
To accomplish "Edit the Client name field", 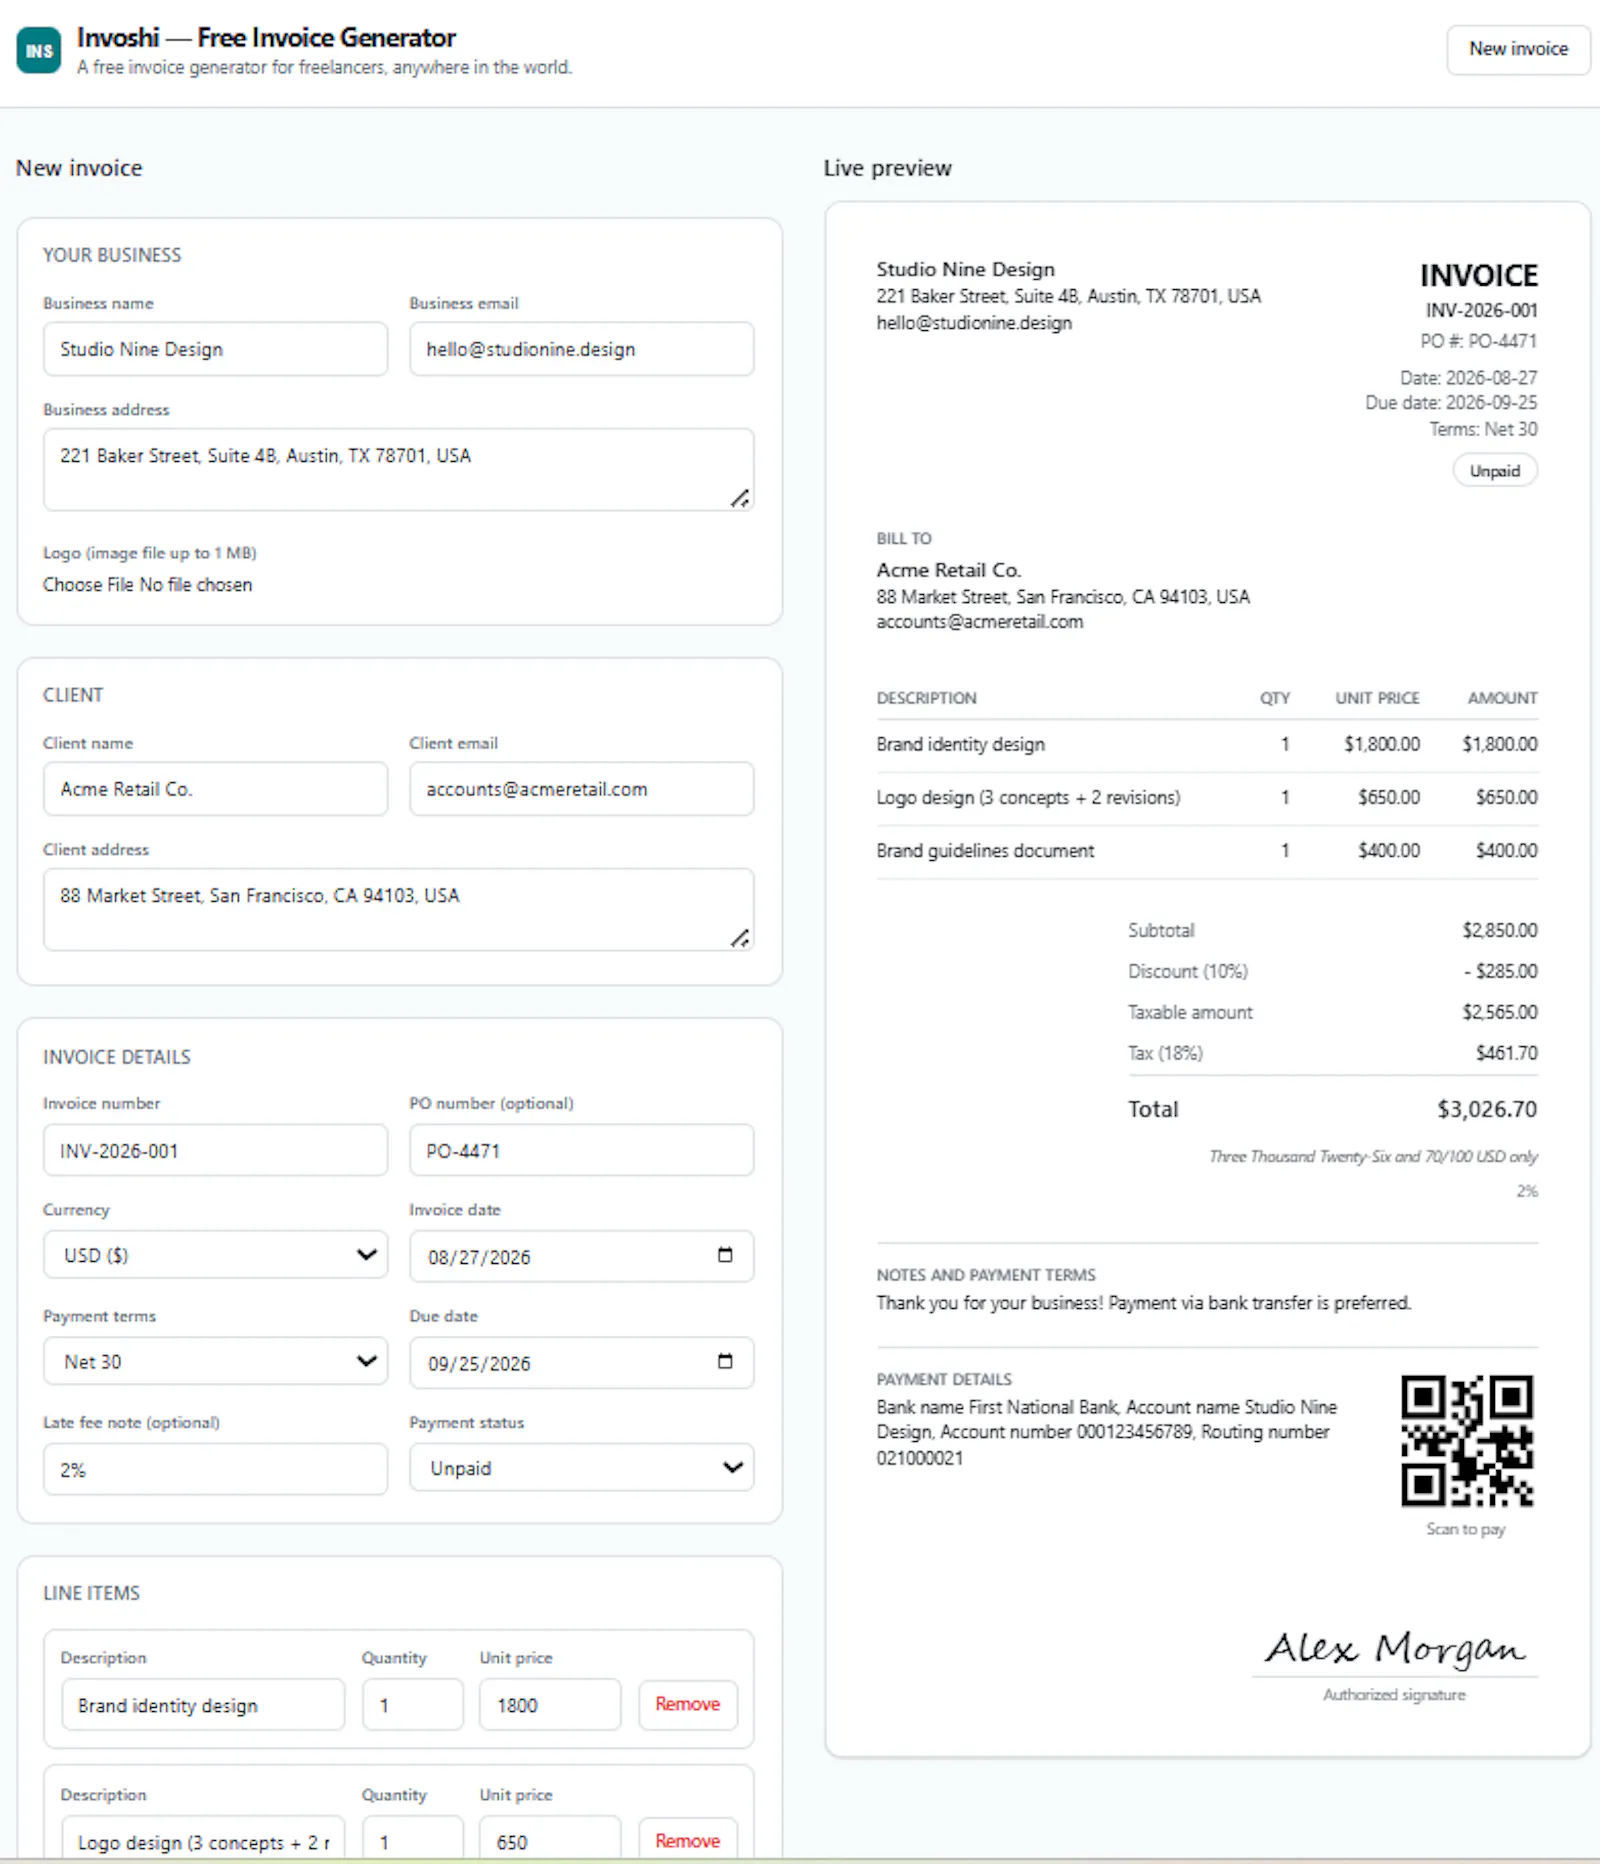I will click(x=216, y=789).
